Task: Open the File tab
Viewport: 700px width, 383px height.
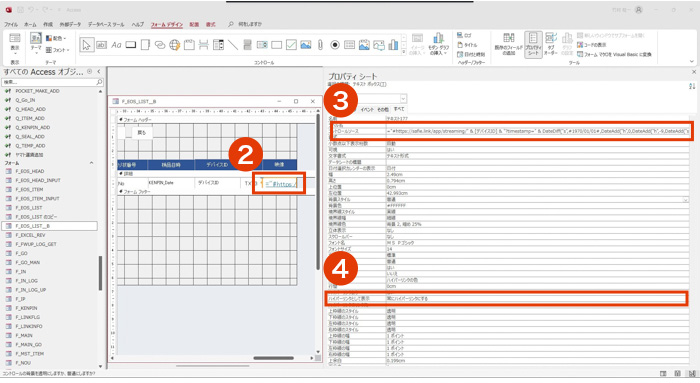Action: click(11, 25)
